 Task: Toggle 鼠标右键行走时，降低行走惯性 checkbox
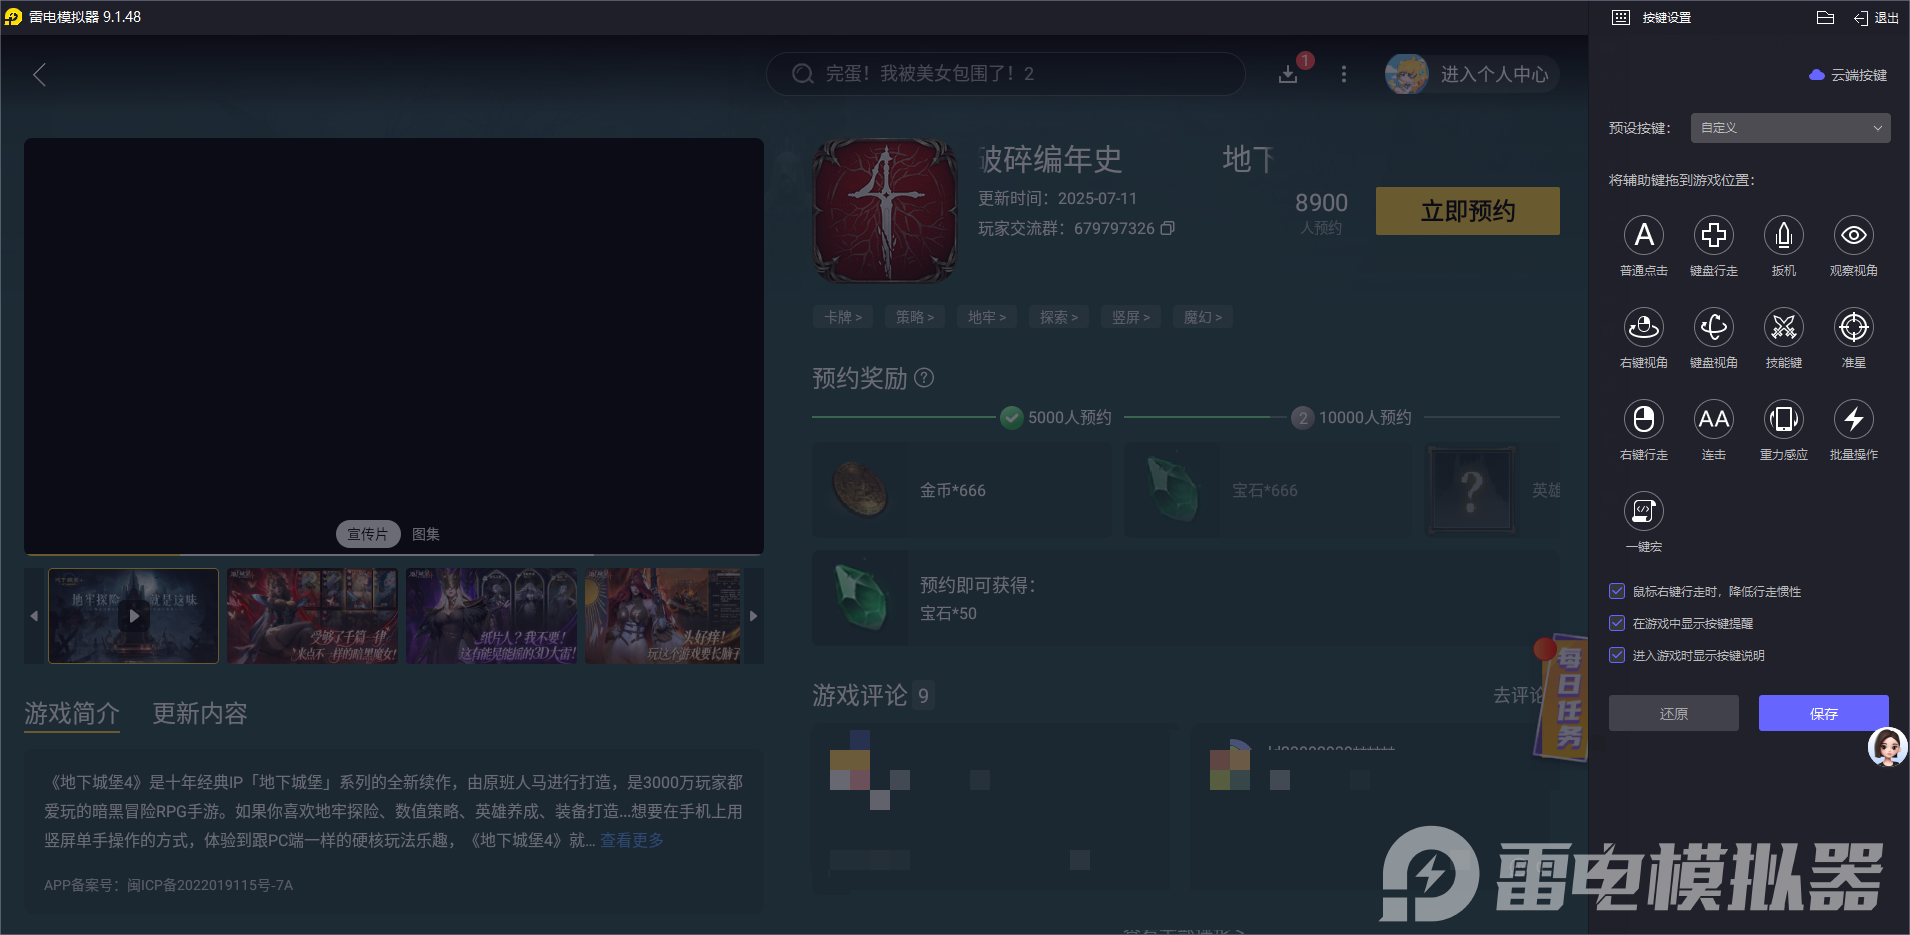pyautogui.click(x=1617, y=591)
